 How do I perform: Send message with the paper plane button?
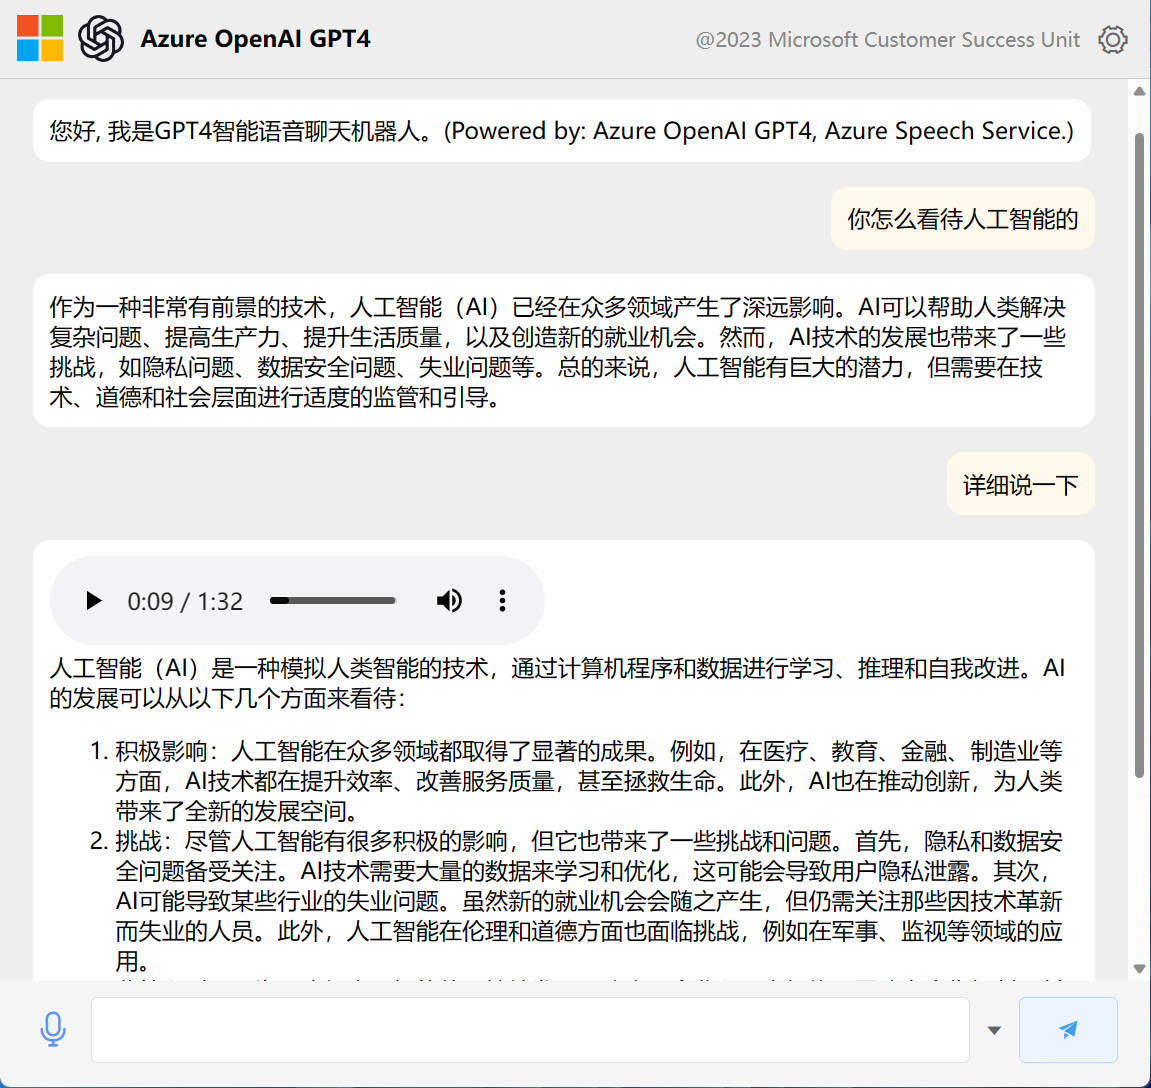click(x=1067, y=1030)
